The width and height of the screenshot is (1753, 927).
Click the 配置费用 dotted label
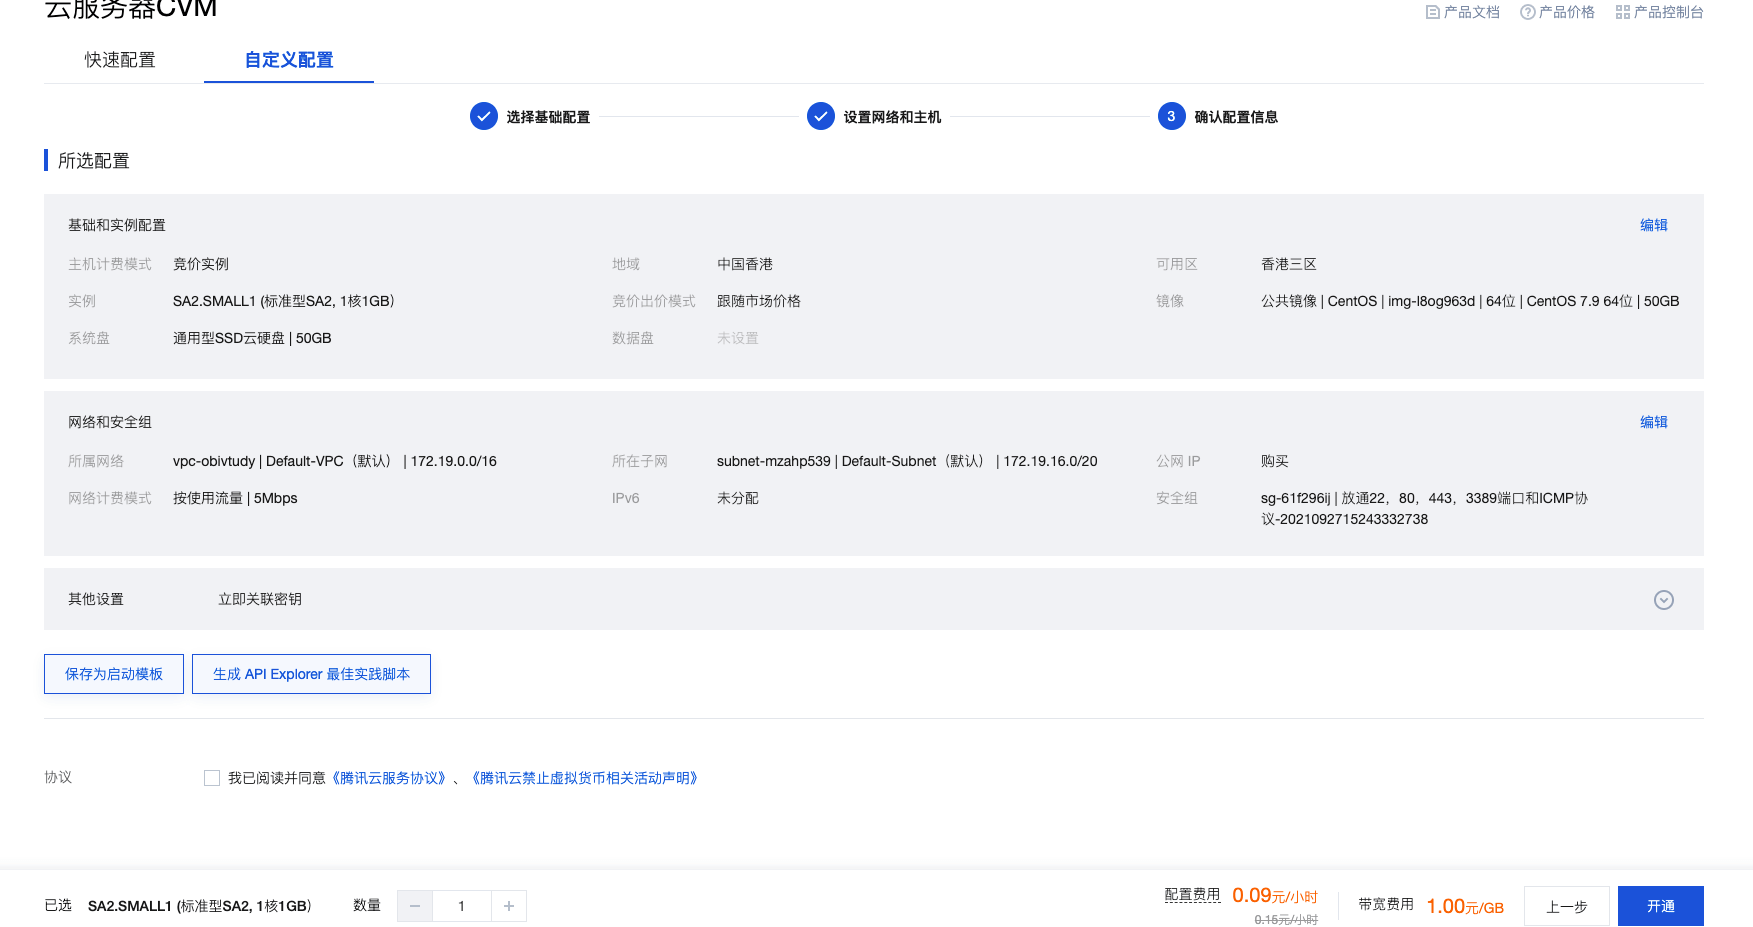coord(1192,895)
